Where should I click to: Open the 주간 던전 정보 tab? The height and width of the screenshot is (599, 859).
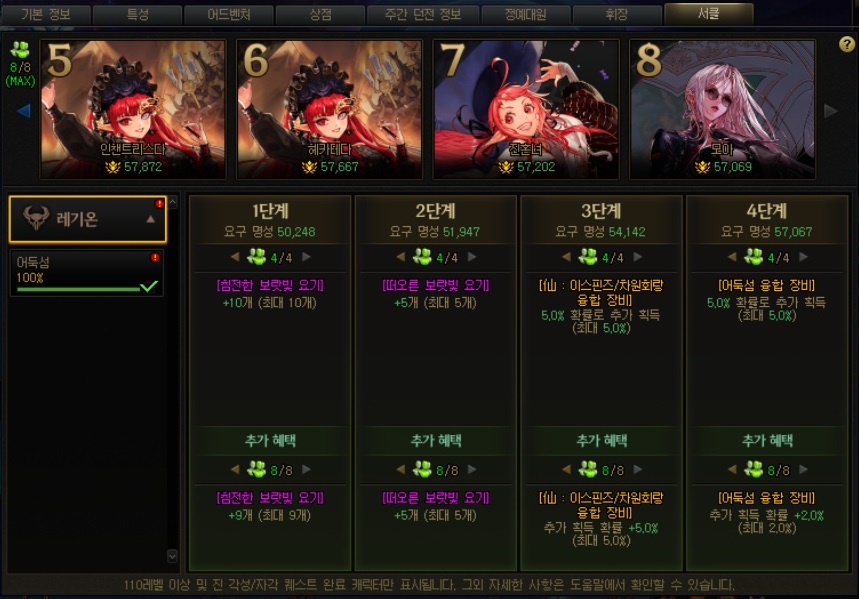point(423,14)
